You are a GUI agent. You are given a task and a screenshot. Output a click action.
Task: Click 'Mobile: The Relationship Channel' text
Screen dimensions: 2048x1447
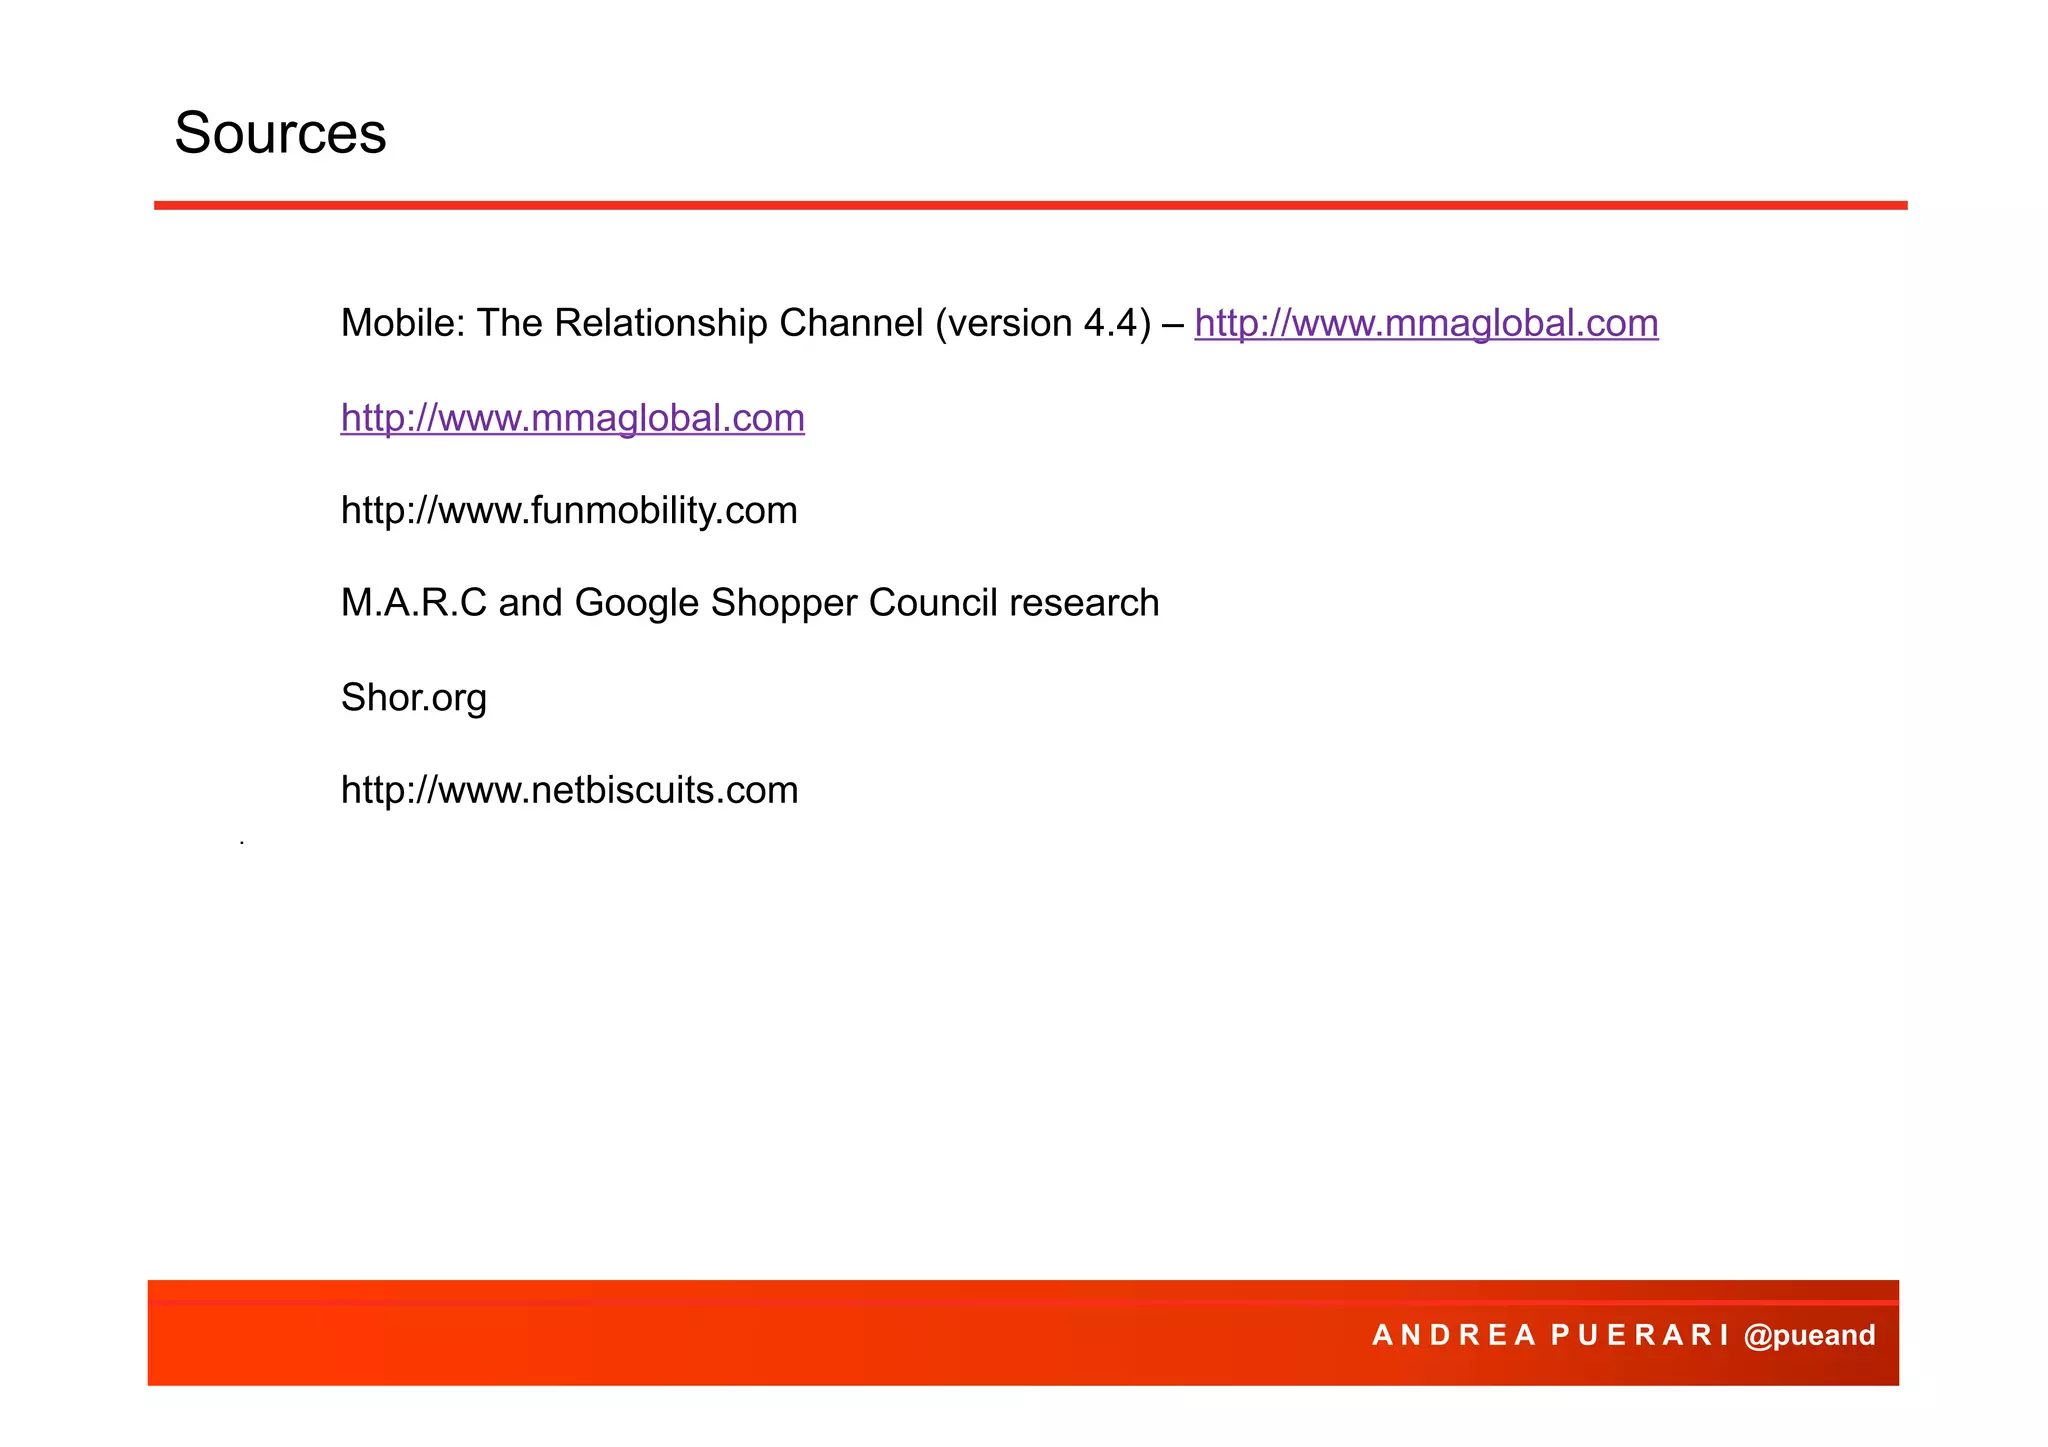click(632, 323)
